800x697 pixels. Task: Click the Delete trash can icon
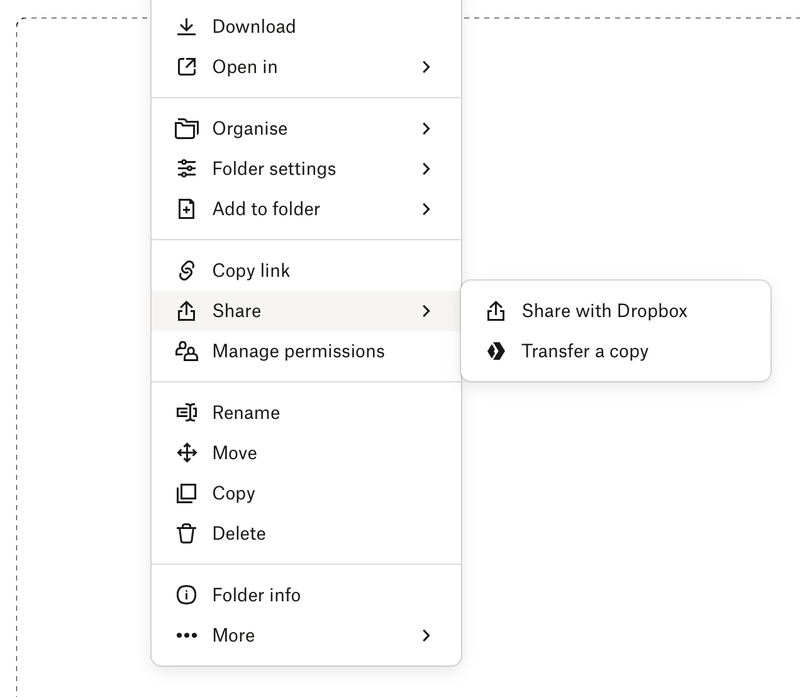[x=186, y=533]
